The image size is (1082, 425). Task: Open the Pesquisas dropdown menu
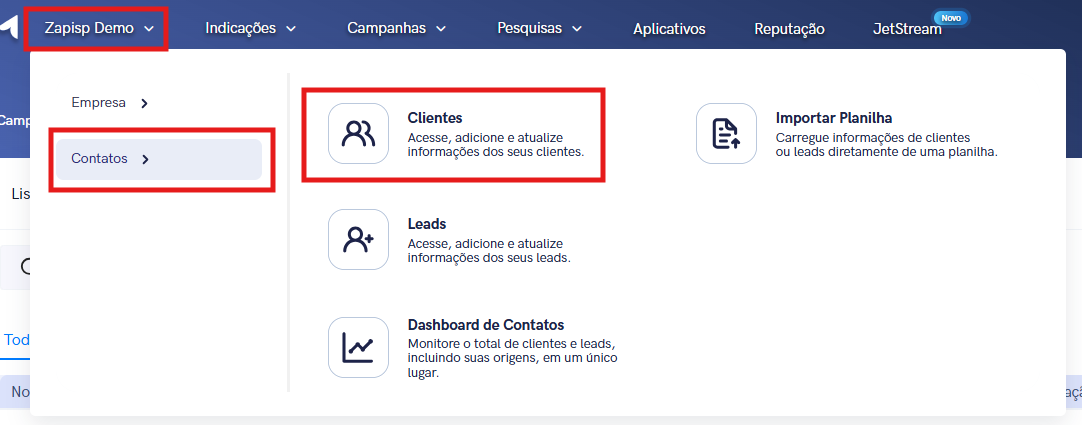pyautogui.click(x=539, y=29)
